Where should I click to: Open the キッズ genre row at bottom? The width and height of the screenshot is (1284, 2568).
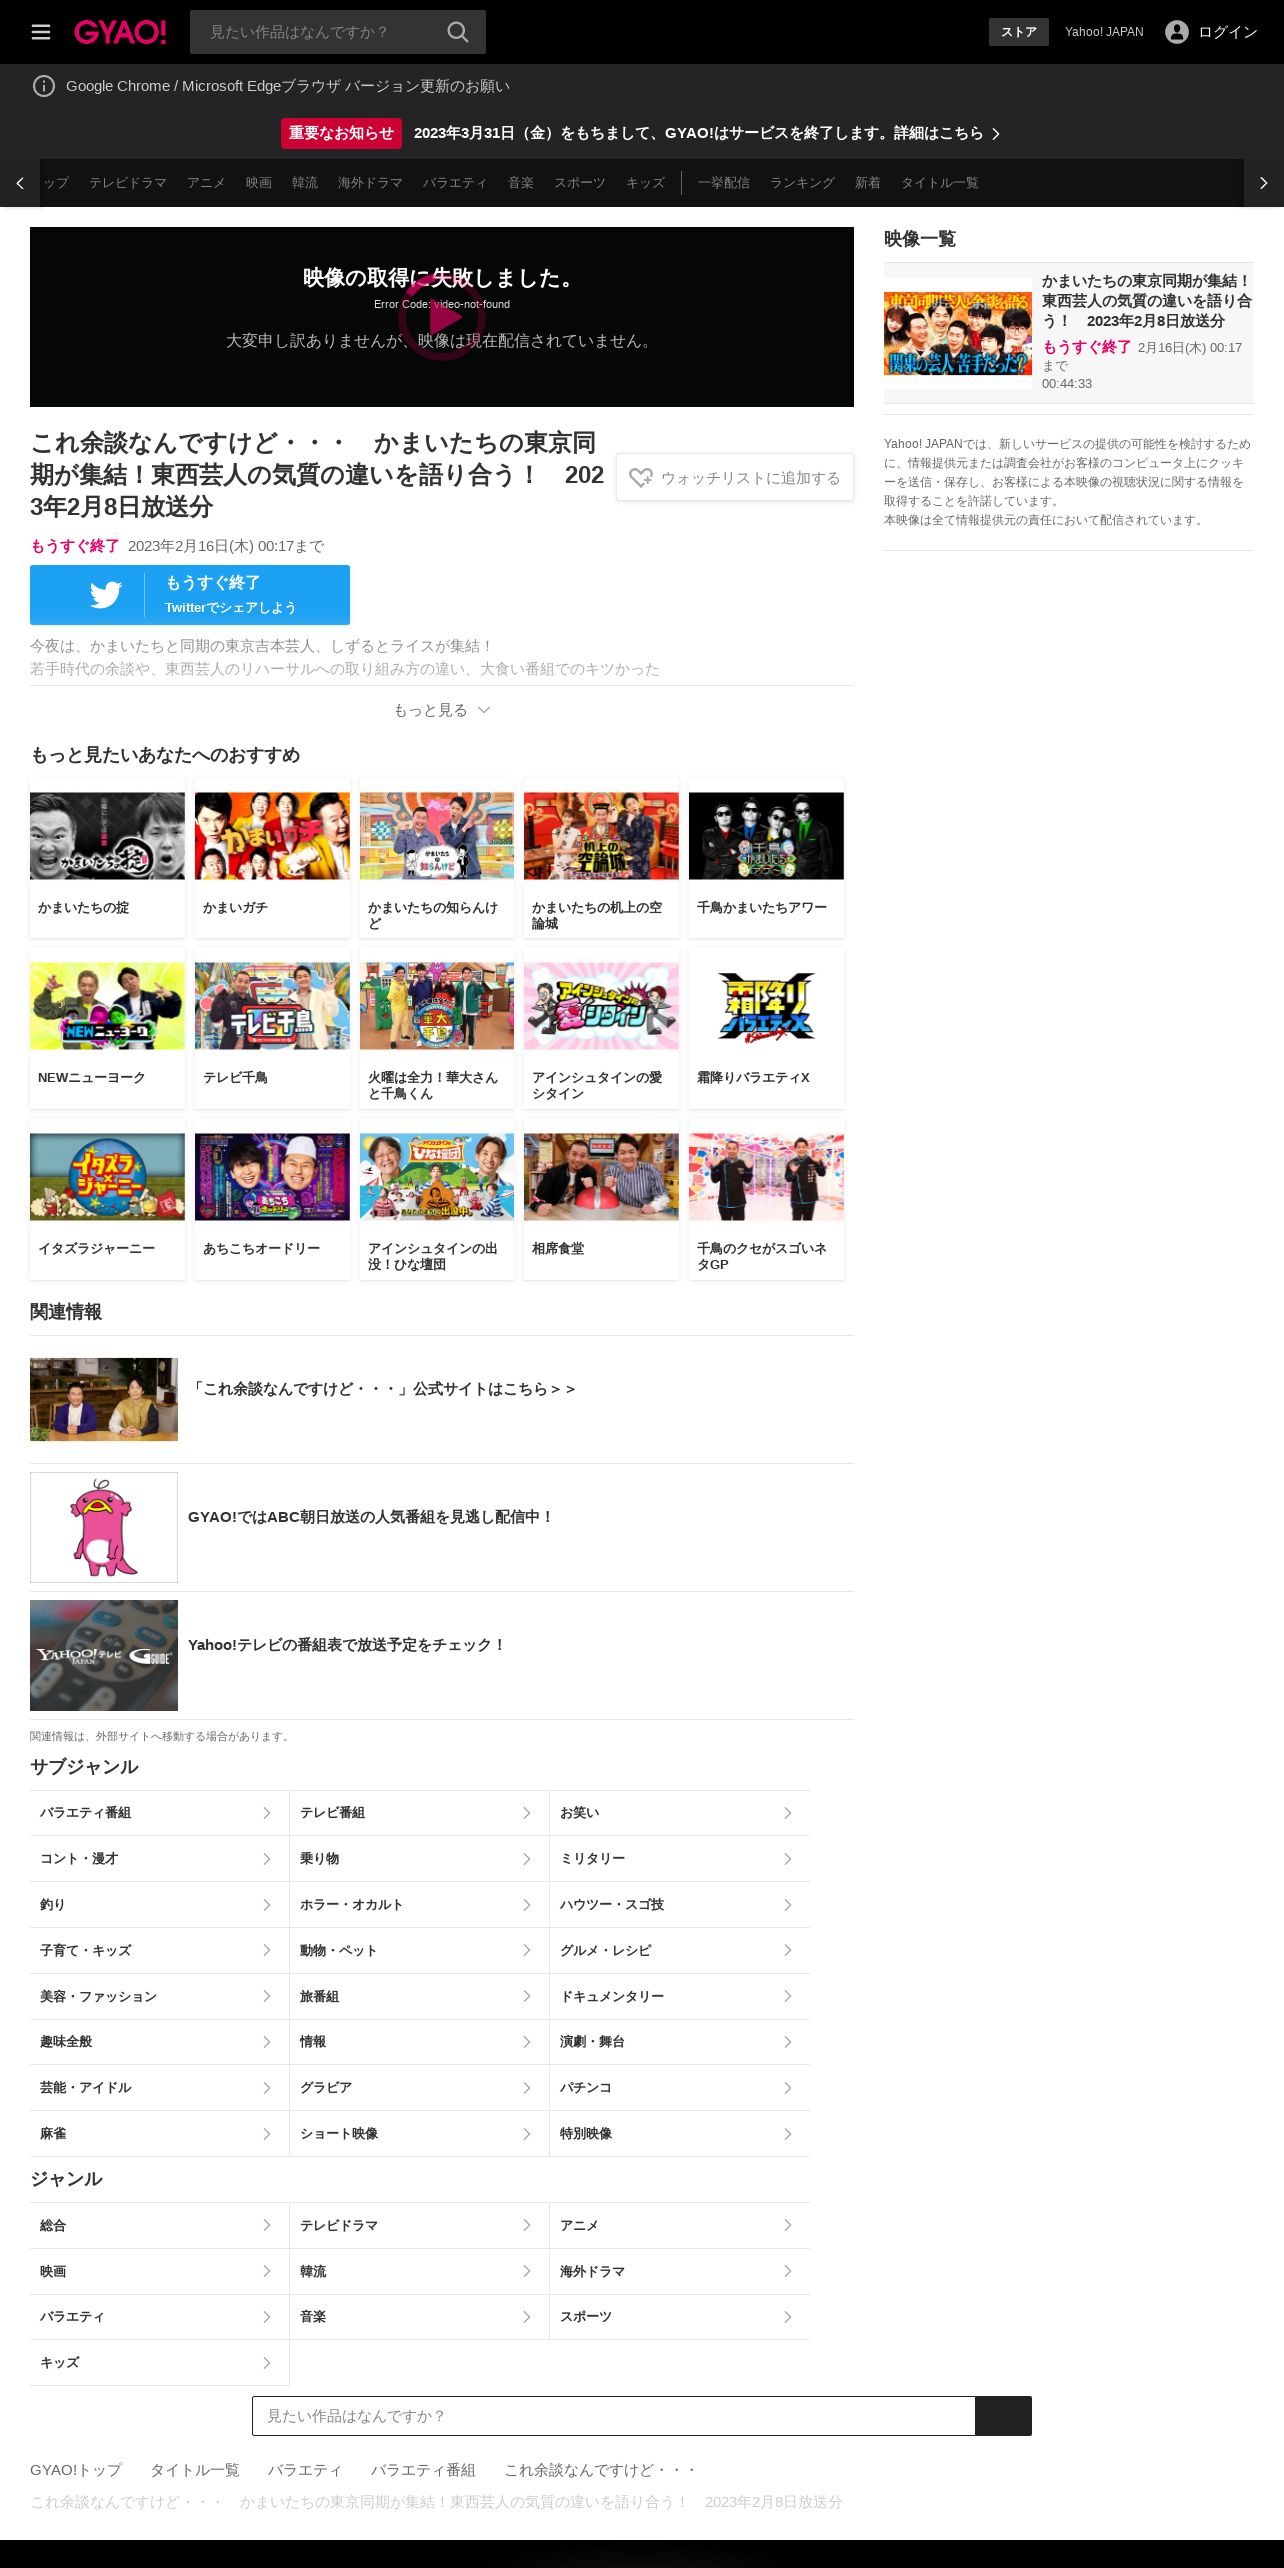coord(159,2362)
